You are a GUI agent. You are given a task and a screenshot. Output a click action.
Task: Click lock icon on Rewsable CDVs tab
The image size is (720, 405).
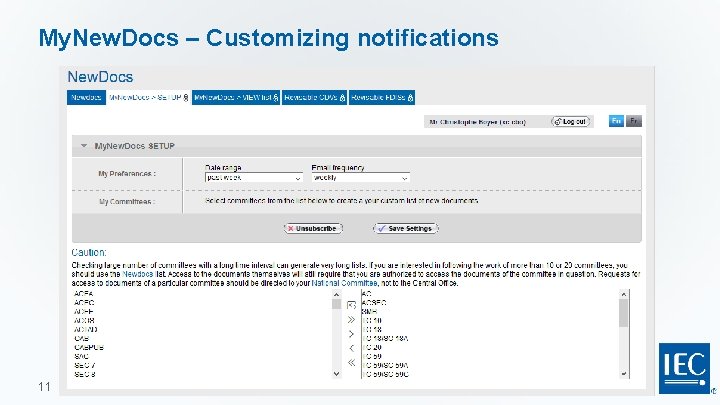343,98
